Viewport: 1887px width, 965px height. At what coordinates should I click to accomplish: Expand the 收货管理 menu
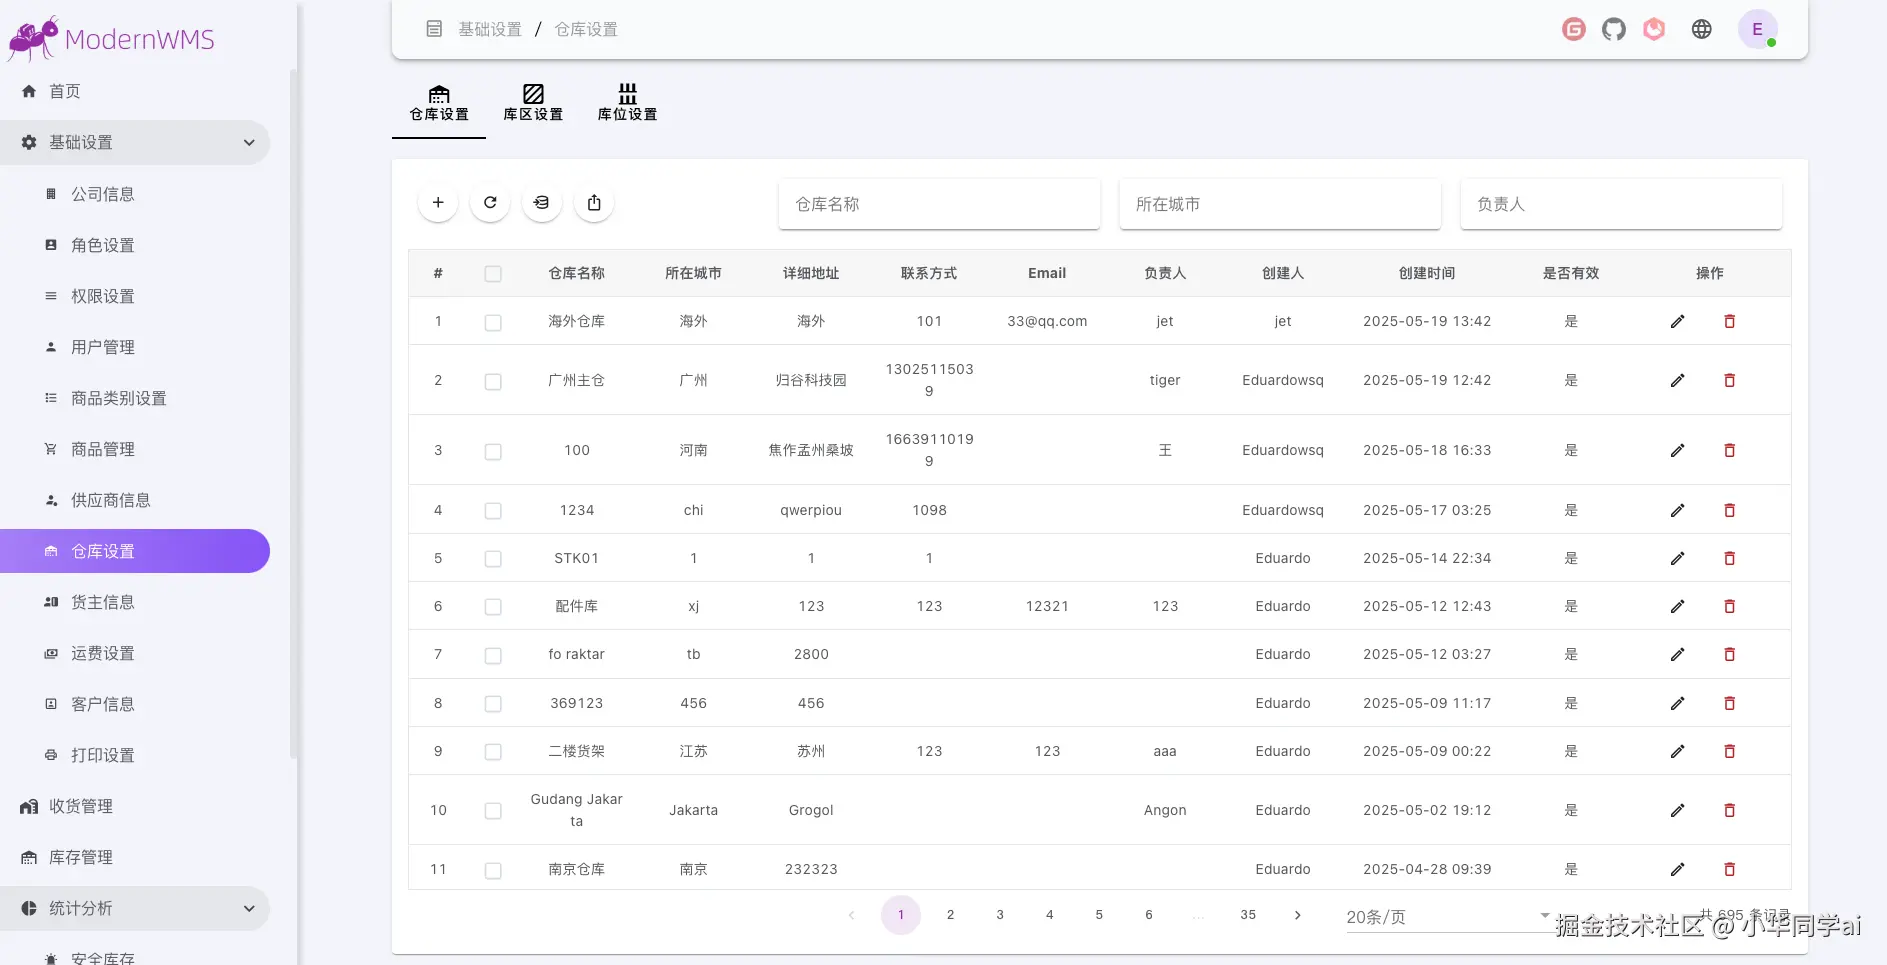135,807
